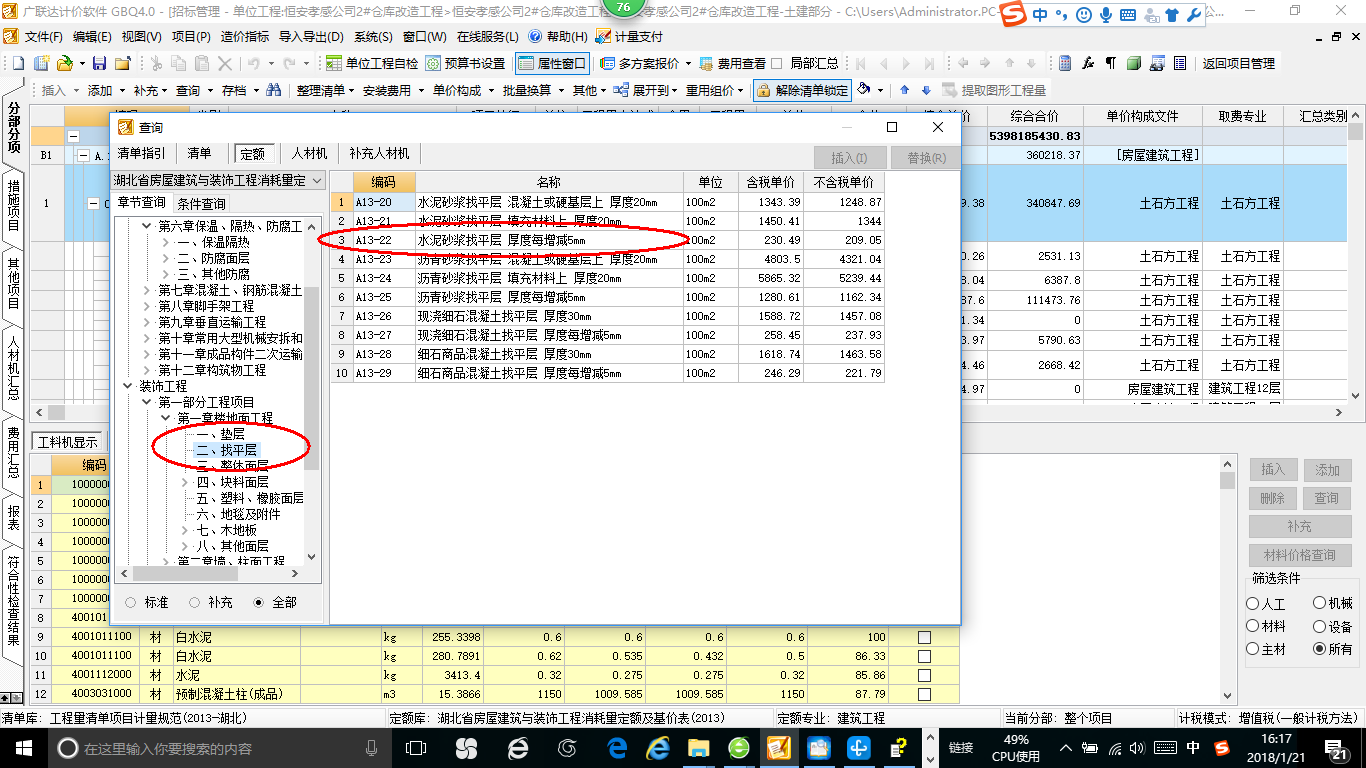The image size is (1366, 768).
Task: Click the New file icon in toolbar
Action: (x=19, y=63)
